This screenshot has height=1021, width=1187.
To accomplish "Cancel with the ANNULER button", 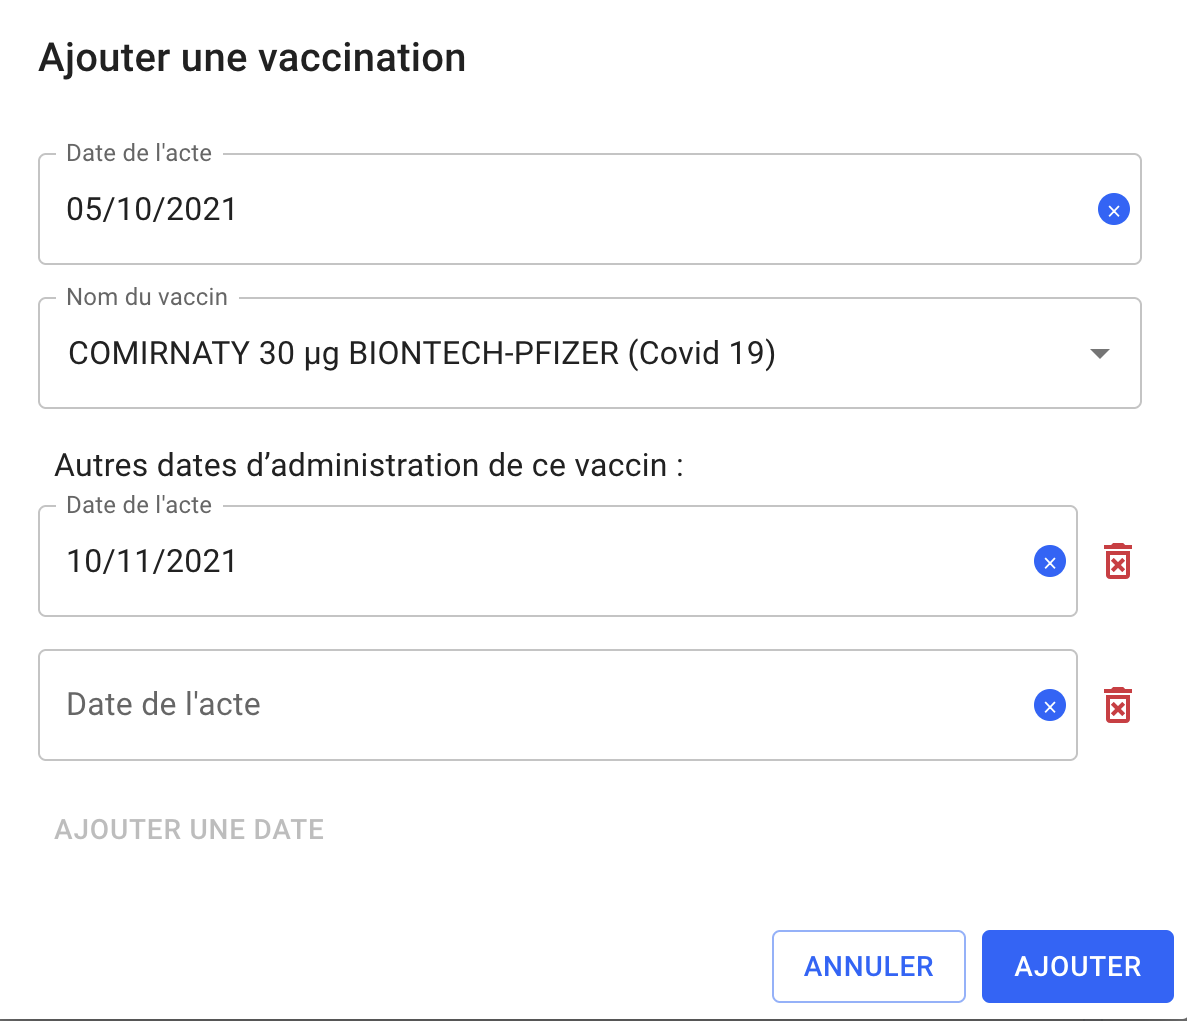I will click(869, 967).
